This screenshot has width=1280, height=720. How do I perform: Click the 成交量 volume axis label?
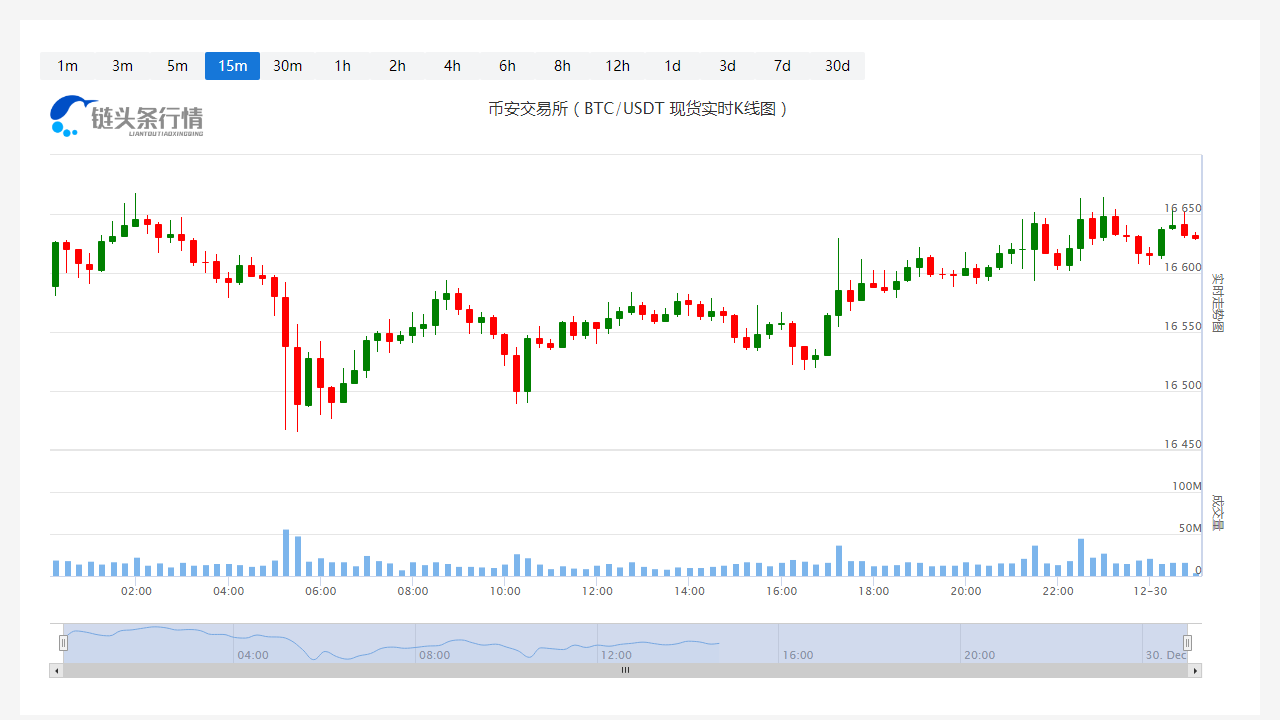pos(1217,511)
